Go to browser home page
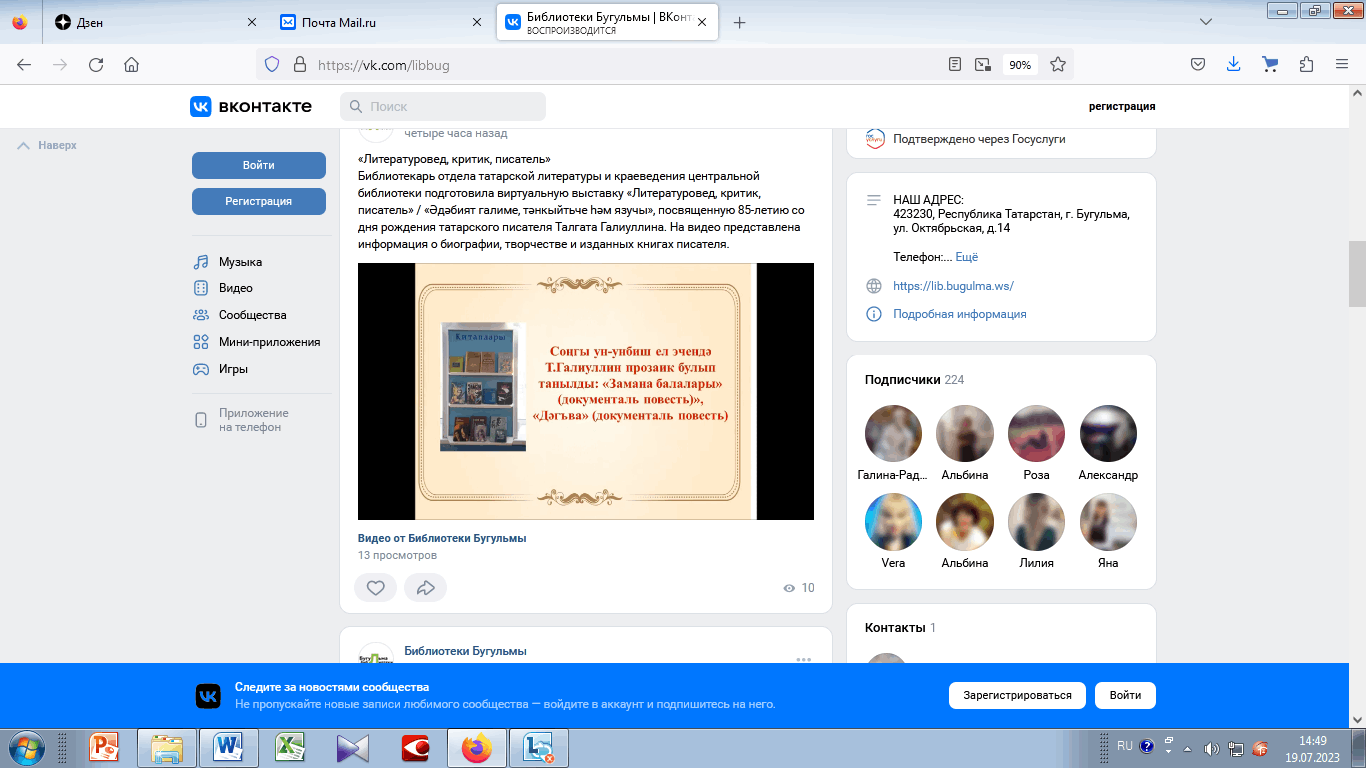Screen dimensions: 1366x768 point(131,64)
